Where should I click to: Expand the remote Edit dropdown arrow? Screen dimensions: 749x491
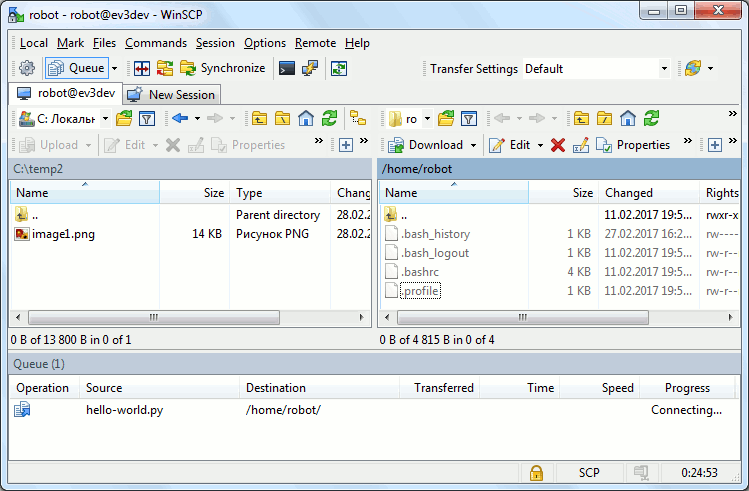pyautogui.click(x=540, y=145)
